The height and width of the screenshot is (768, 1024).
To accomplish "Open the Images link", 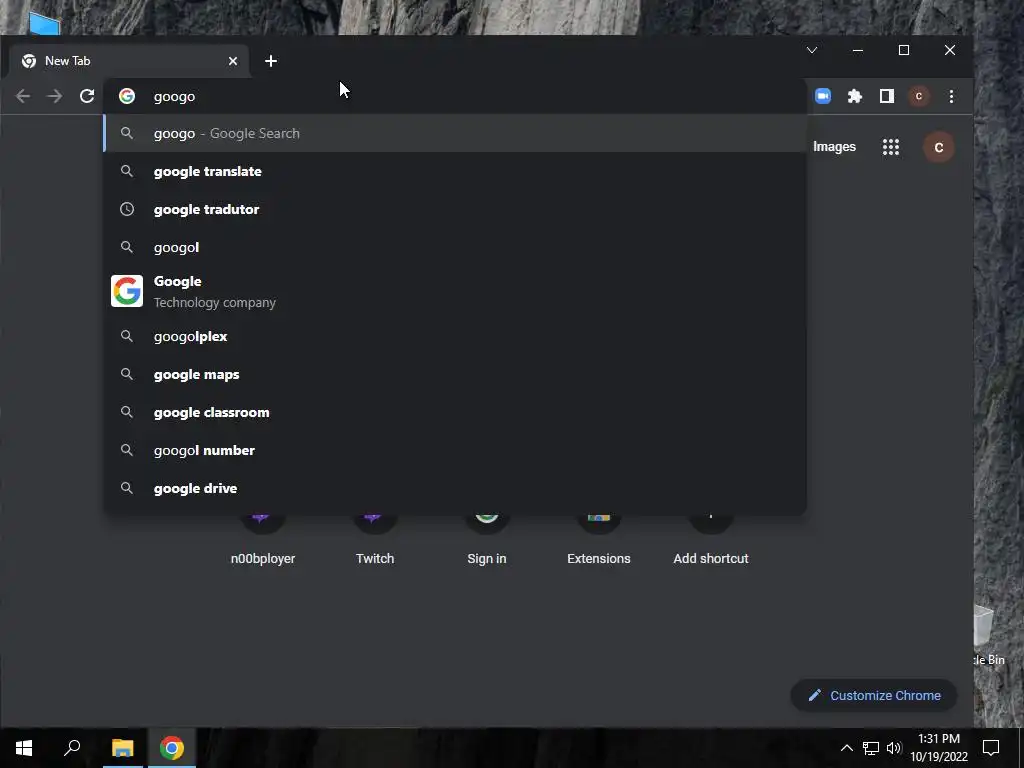I will [834, 147].
